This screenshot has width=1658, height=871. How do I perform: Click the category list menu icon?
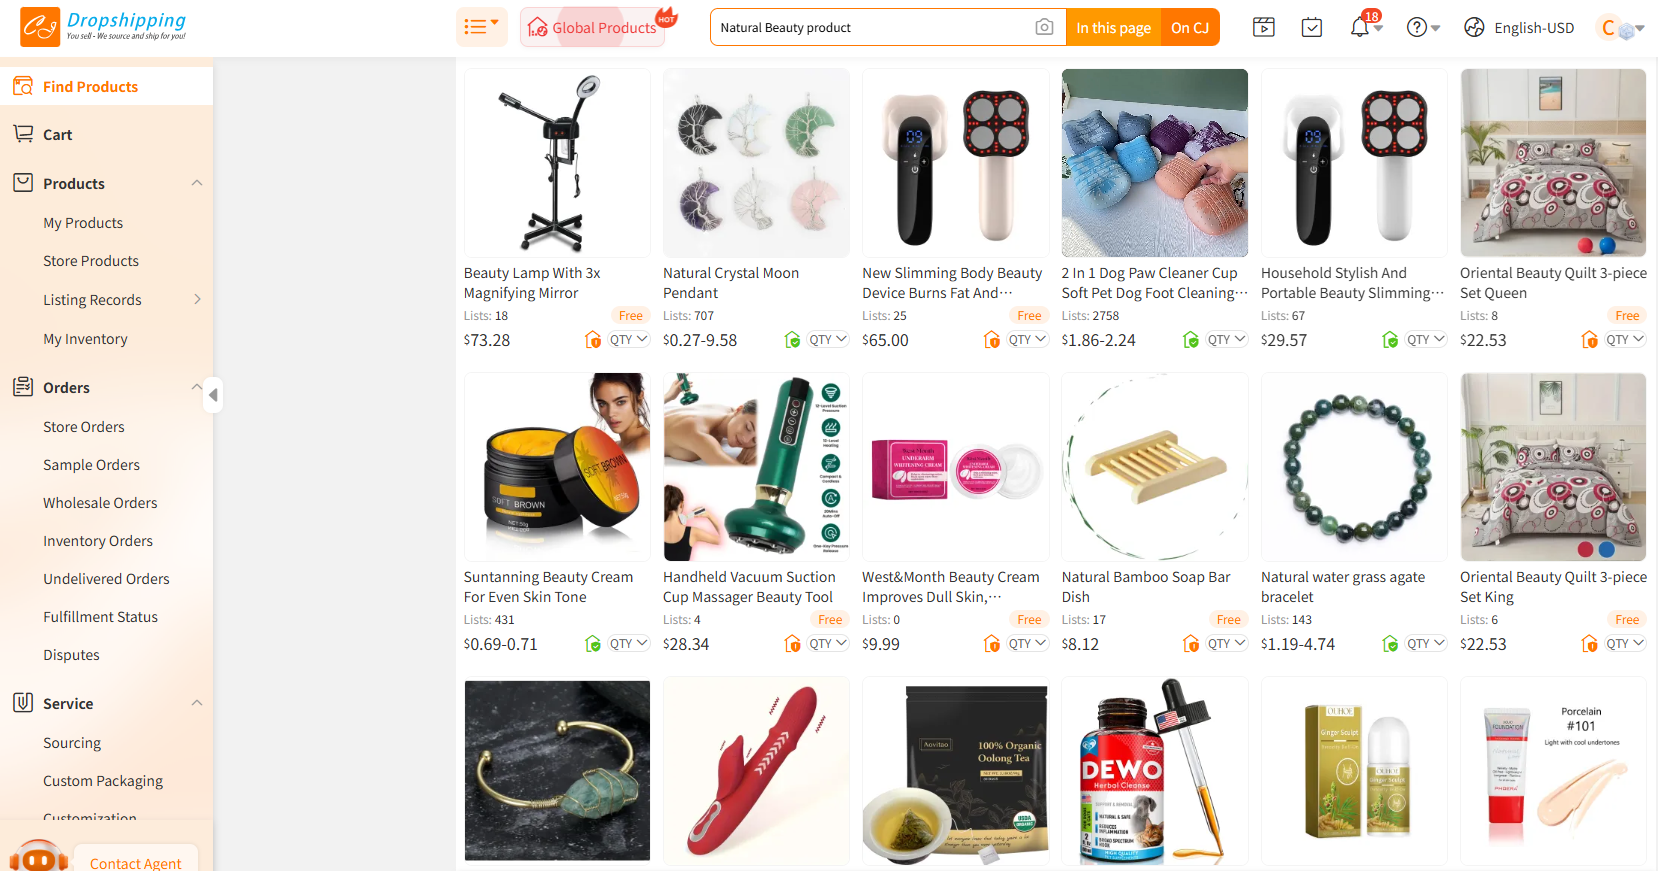click(x=481, y=27)
